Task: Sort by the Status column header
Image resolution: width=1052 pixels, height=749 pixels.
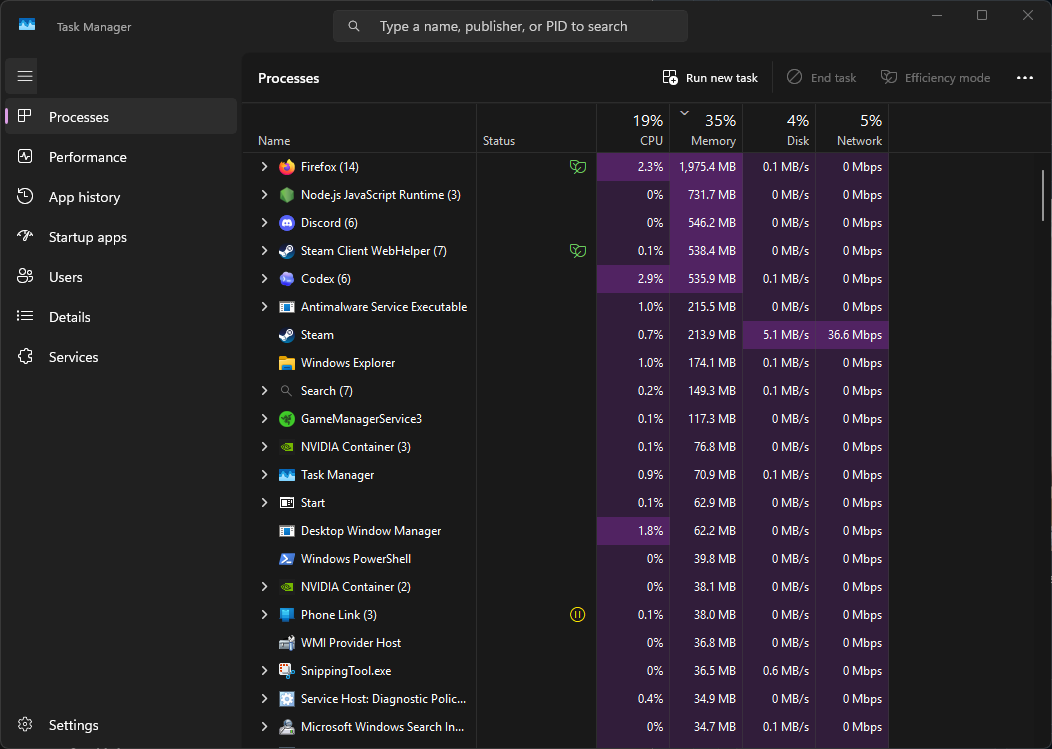Action: click(x=536, y=128)
